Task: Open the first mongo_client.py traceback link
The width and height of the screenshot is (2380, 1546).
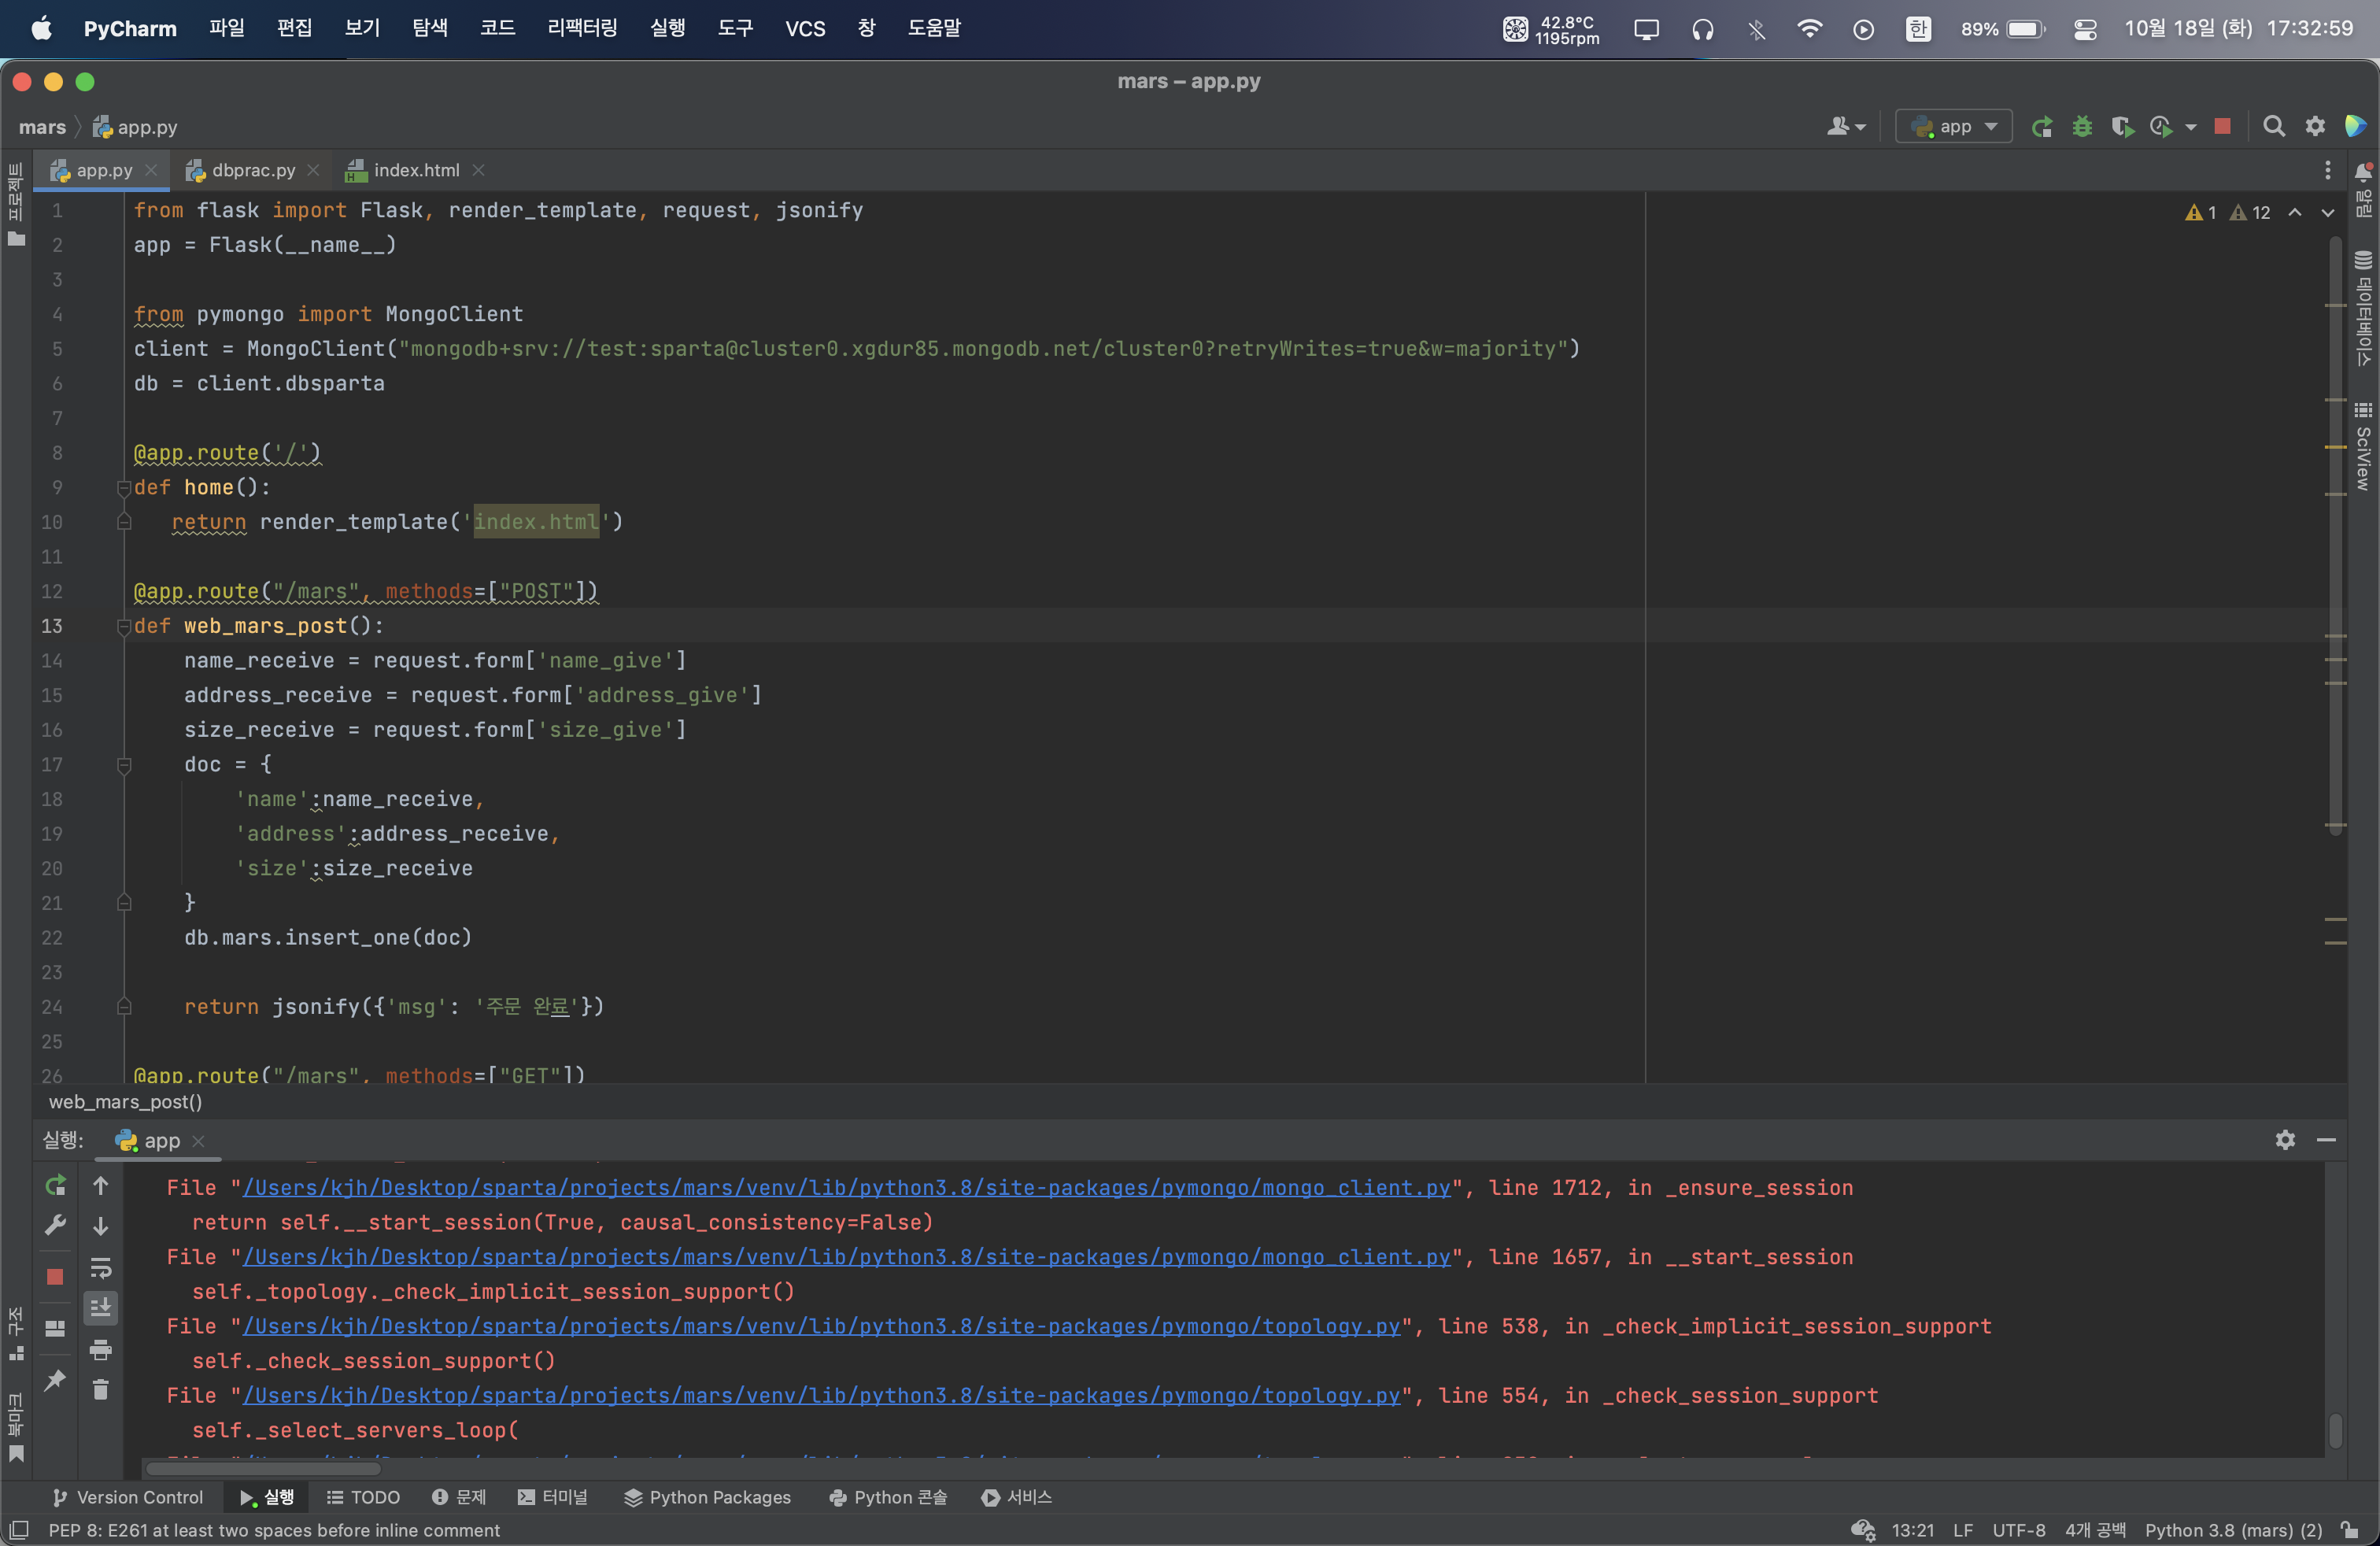Action: click(846, 1188)
